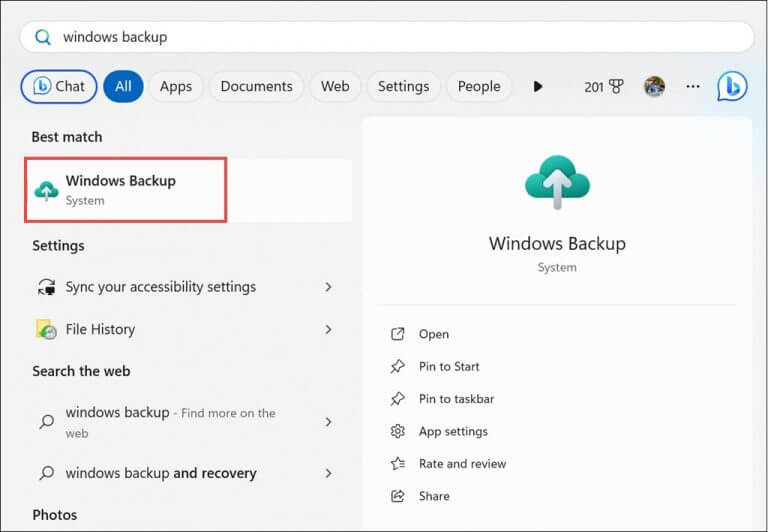Click the large Windows Backup cloud icon
This screenshot has height=532, width=768.
tap(557, 182)
